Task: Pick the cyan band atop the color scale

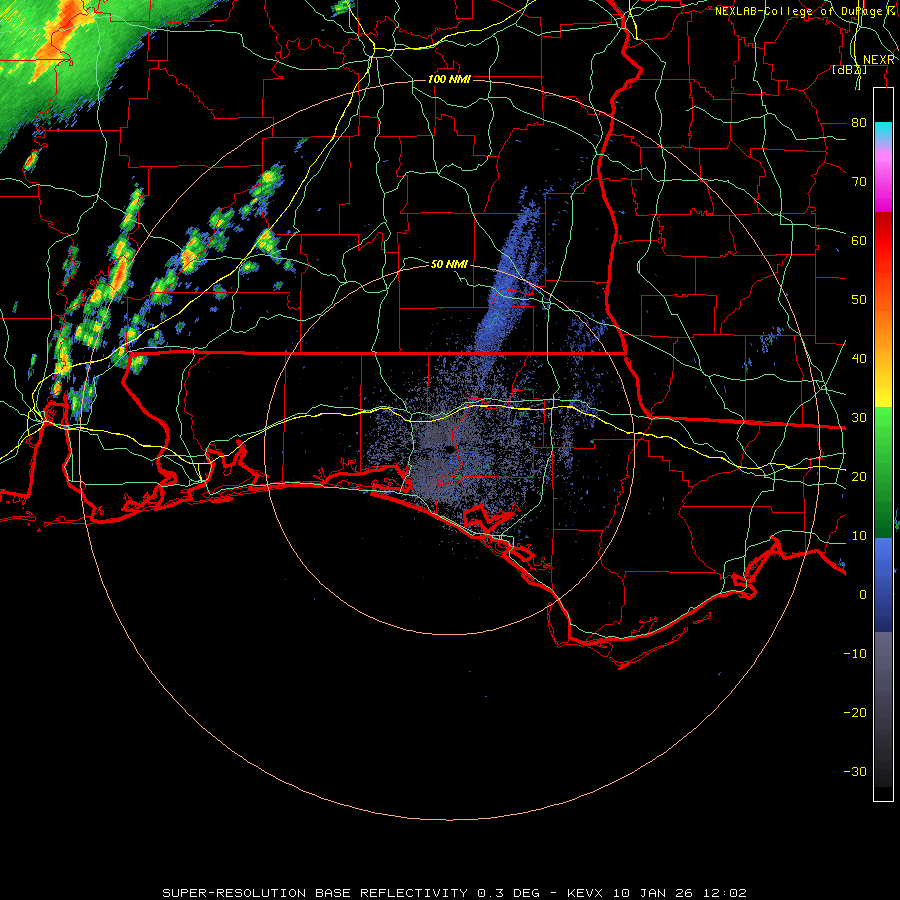Action: point(883,132)
